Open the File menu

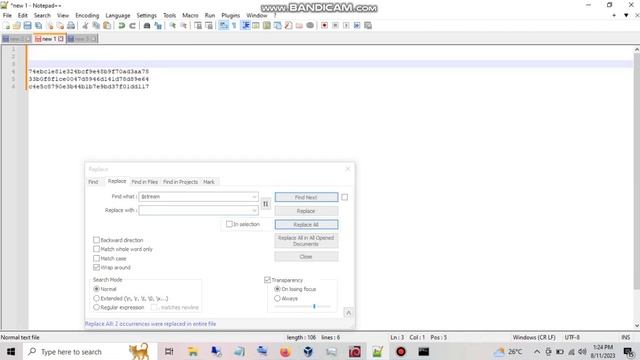click(7, 16)
